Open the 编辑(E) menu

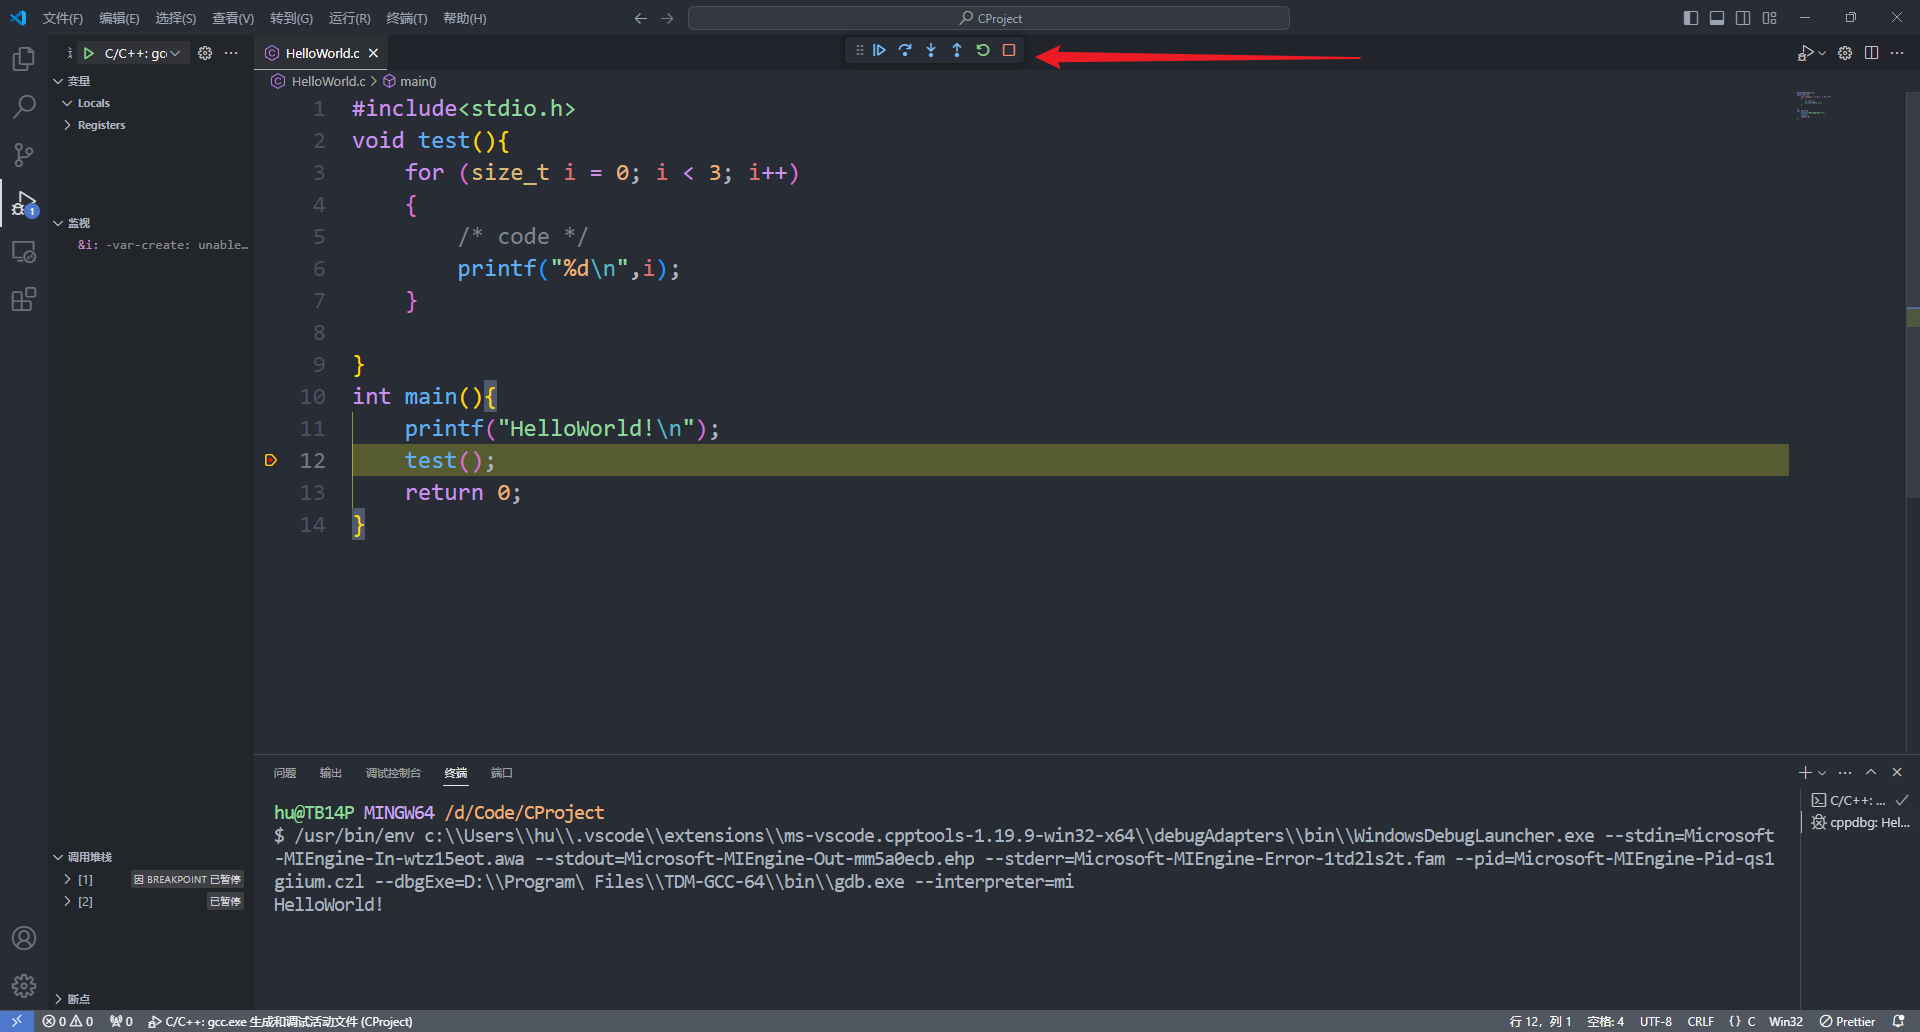(119, 18)
